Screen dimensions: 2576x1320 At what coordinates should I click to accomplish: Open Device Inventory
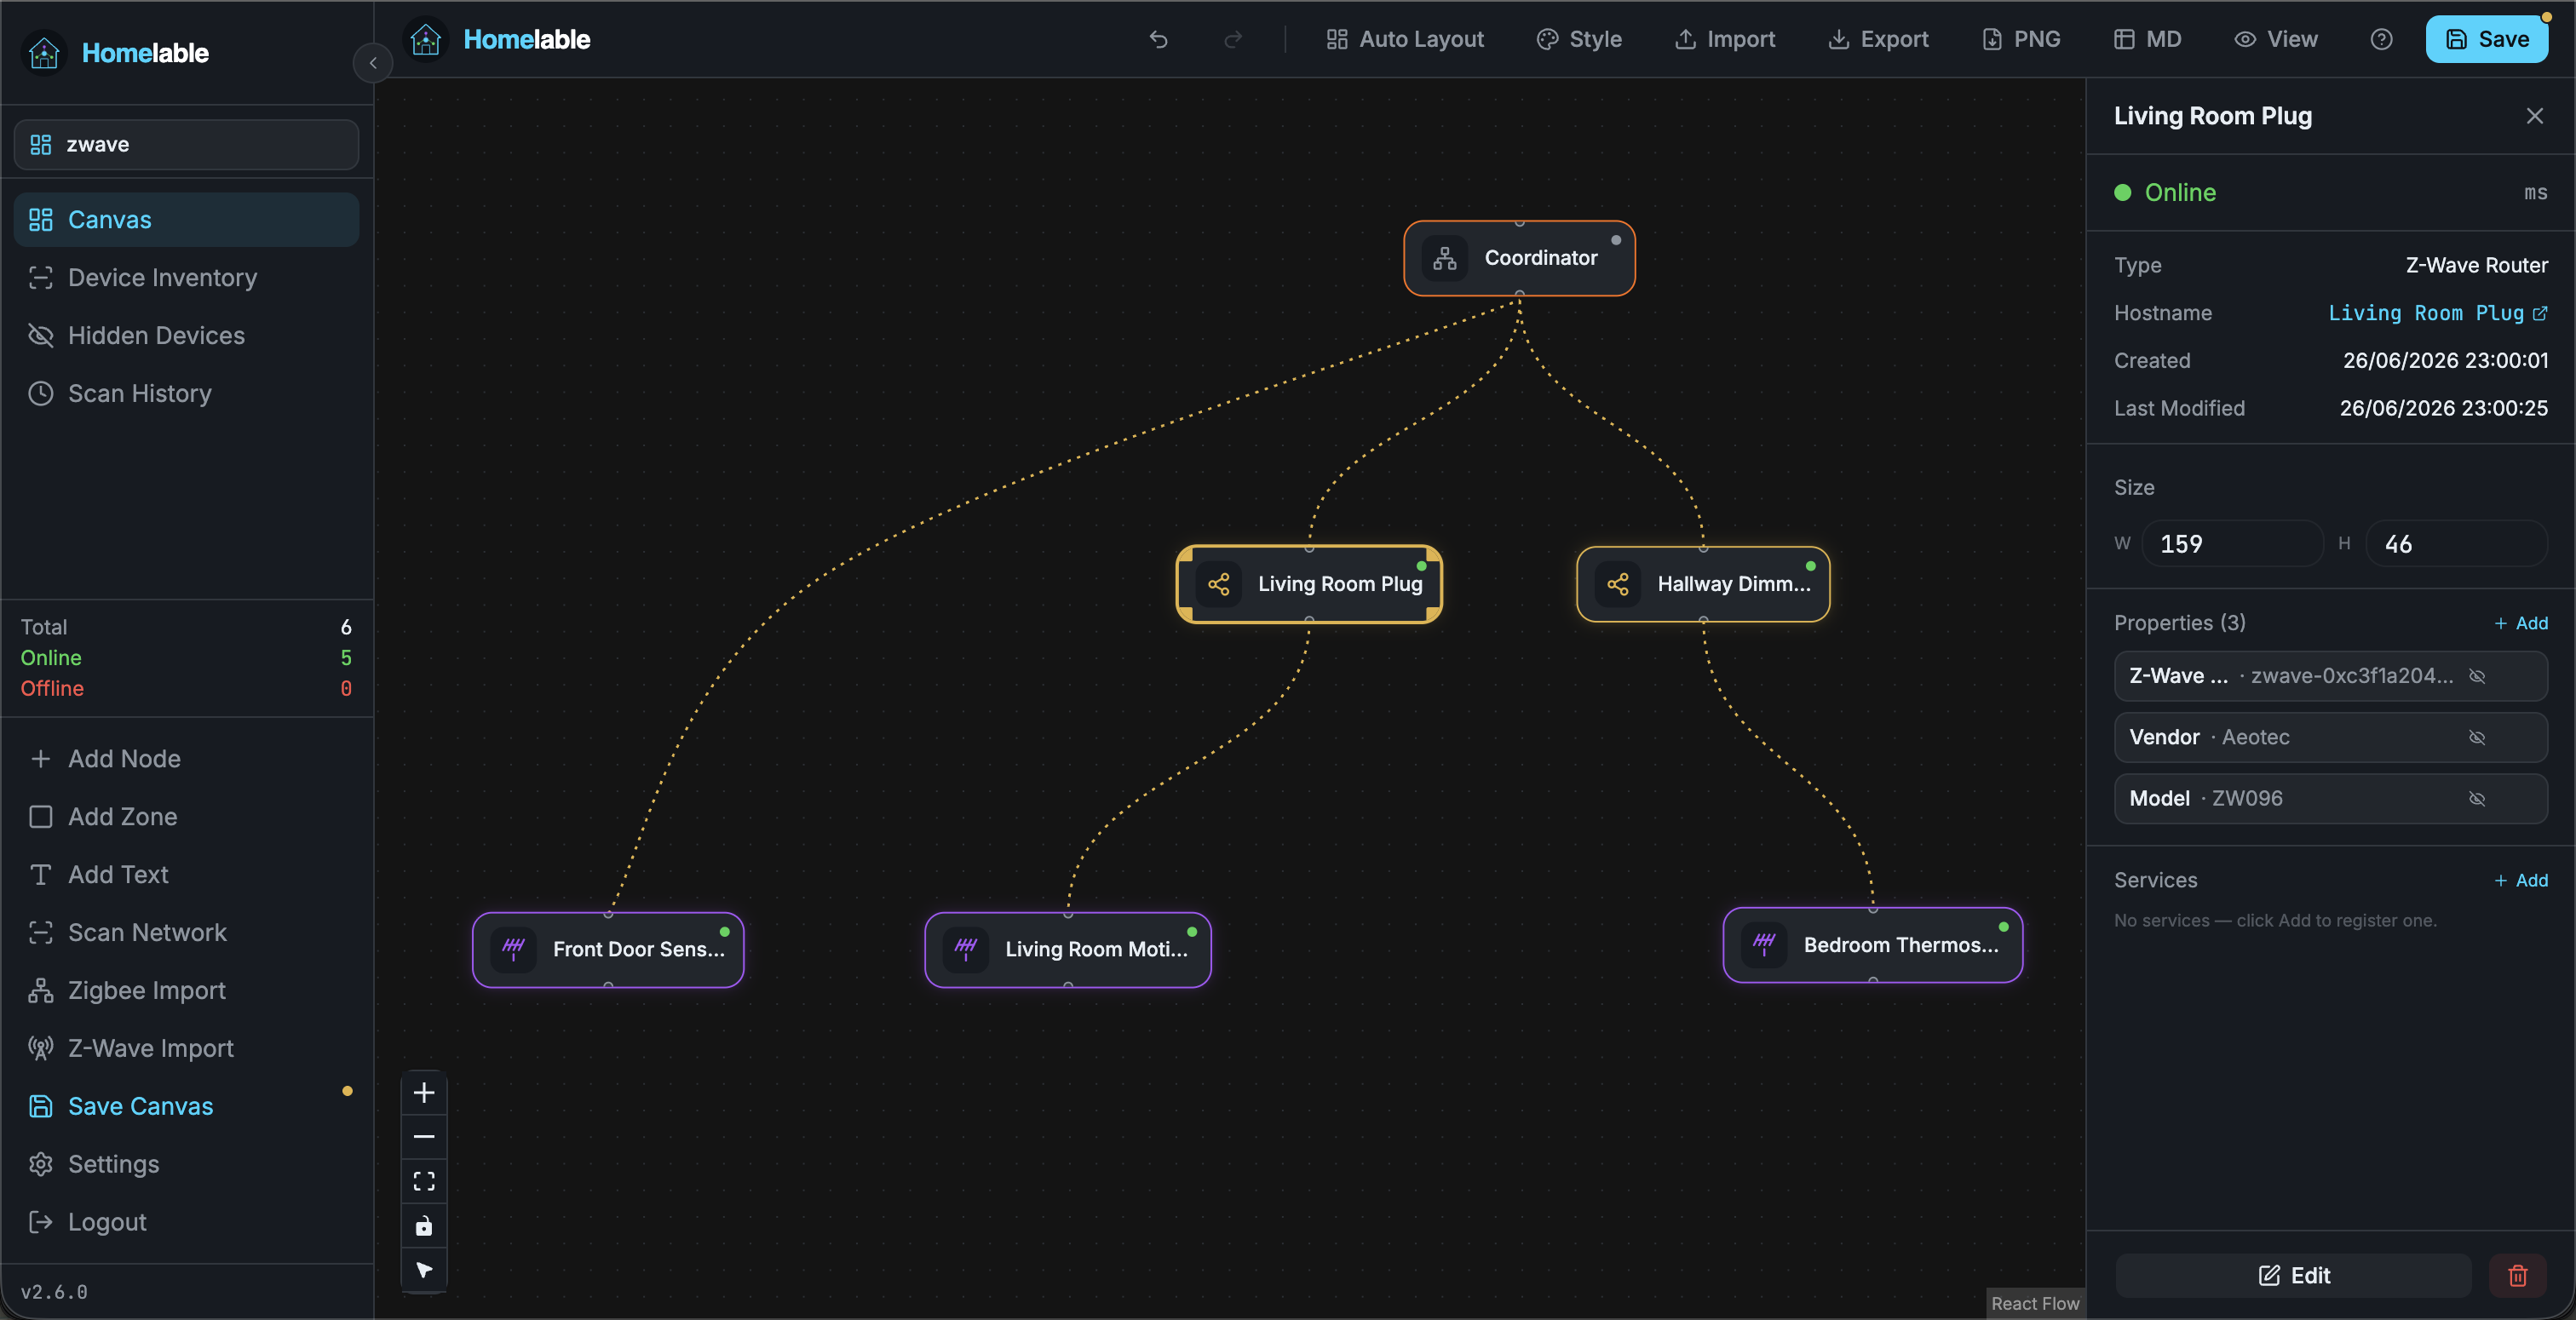[x=186, y=278]
